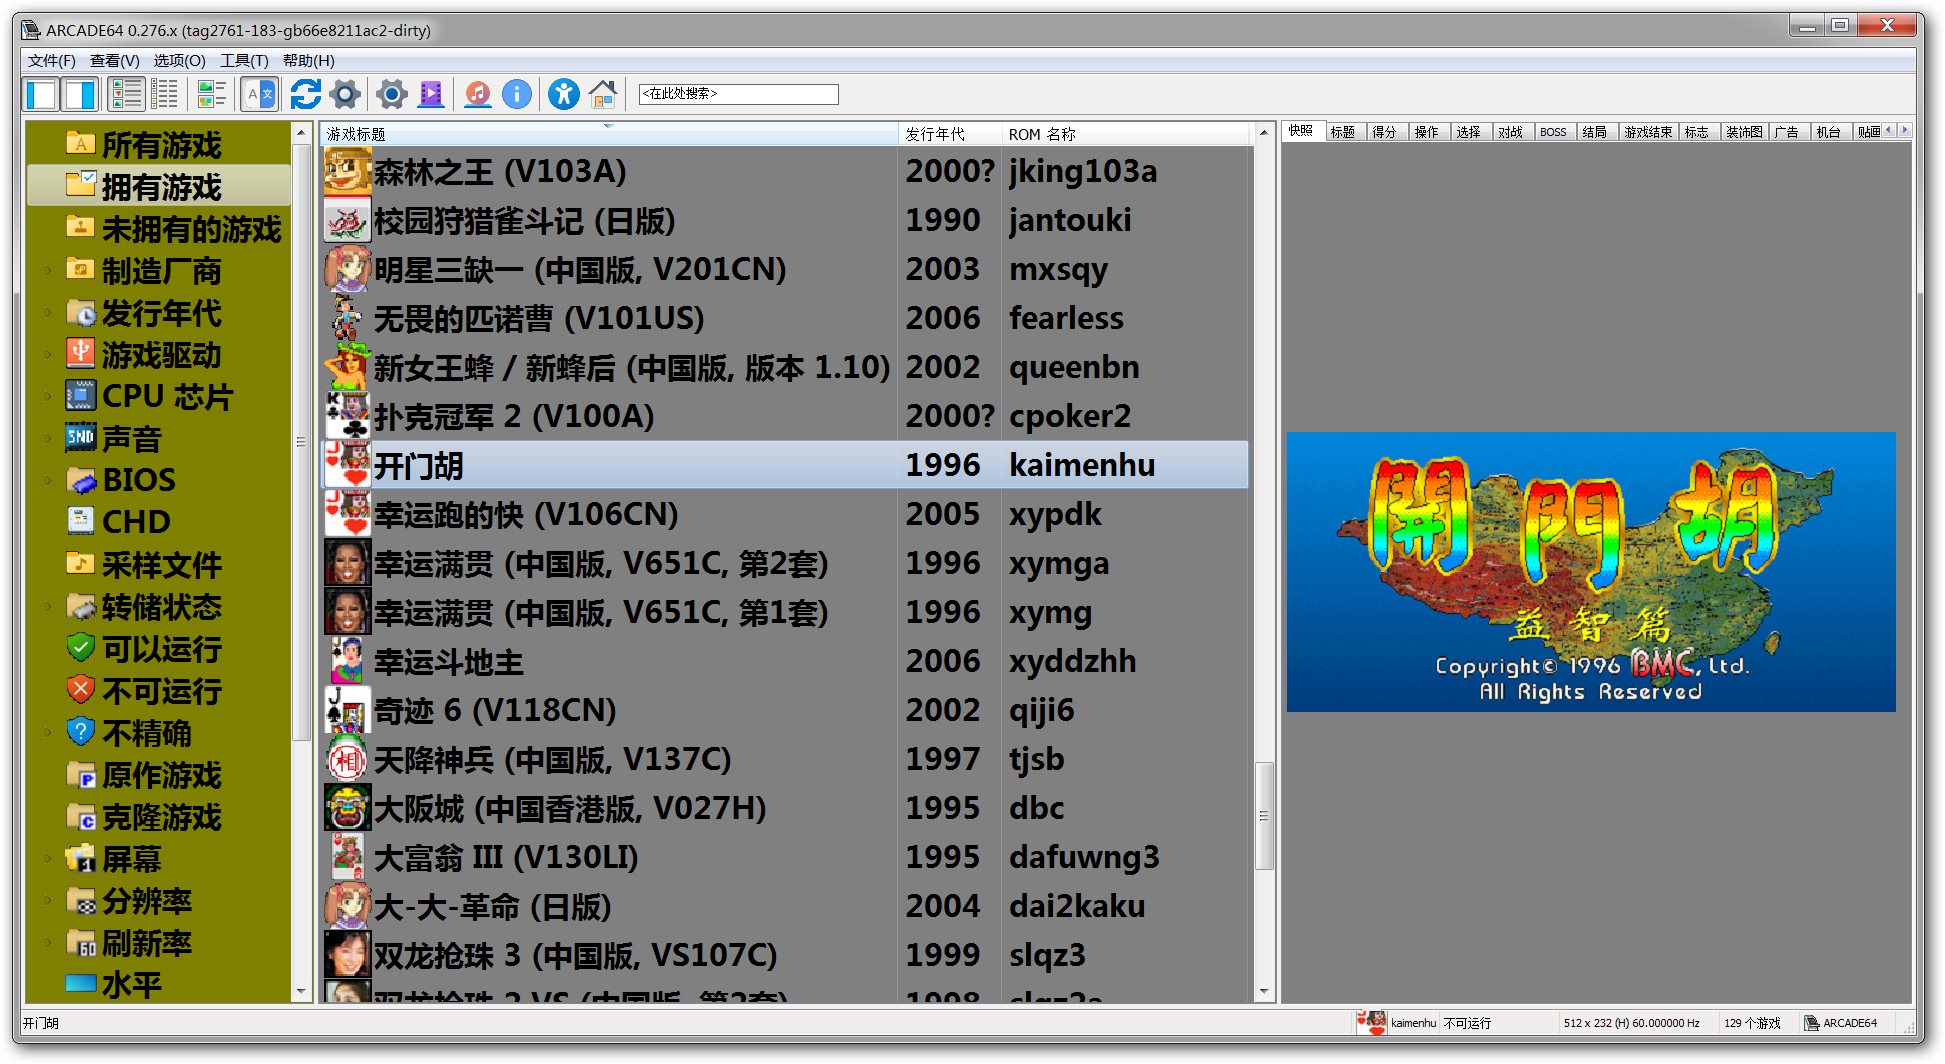Toggle the screenshot right panel button
Screen dimensions: 1945x1064
(80, 94)
